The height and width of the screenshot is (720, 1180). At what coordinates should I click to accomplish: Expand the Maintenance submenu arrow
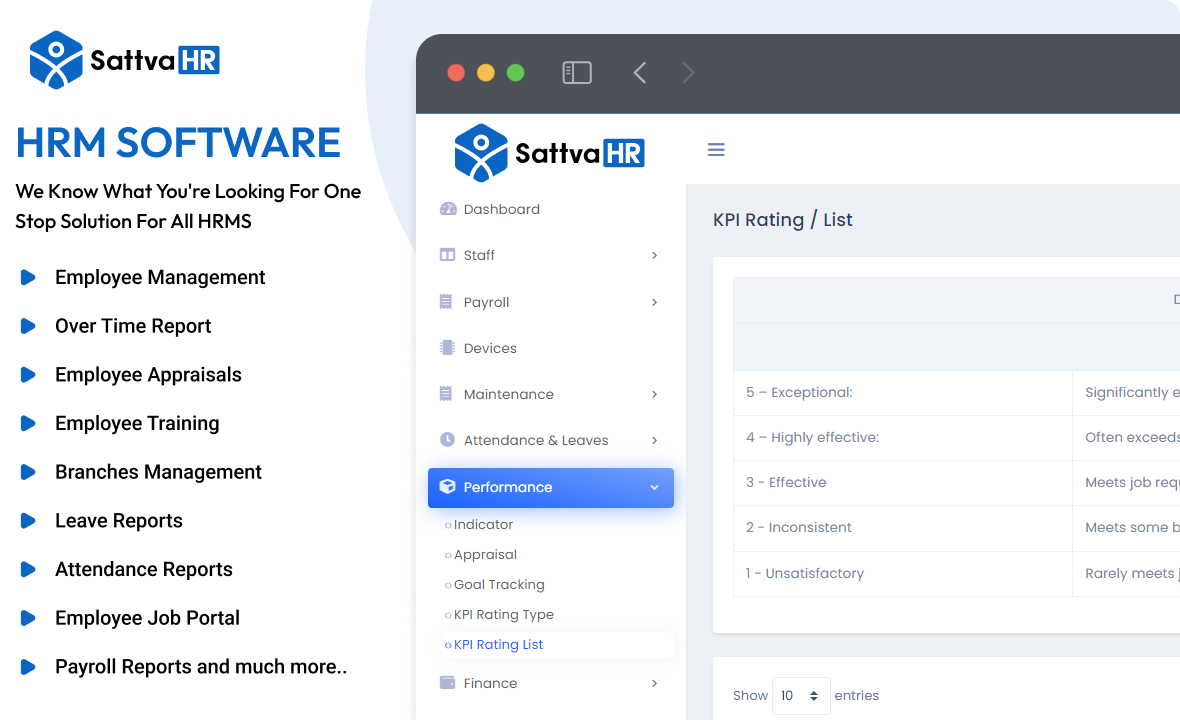(x=655, y=395)
